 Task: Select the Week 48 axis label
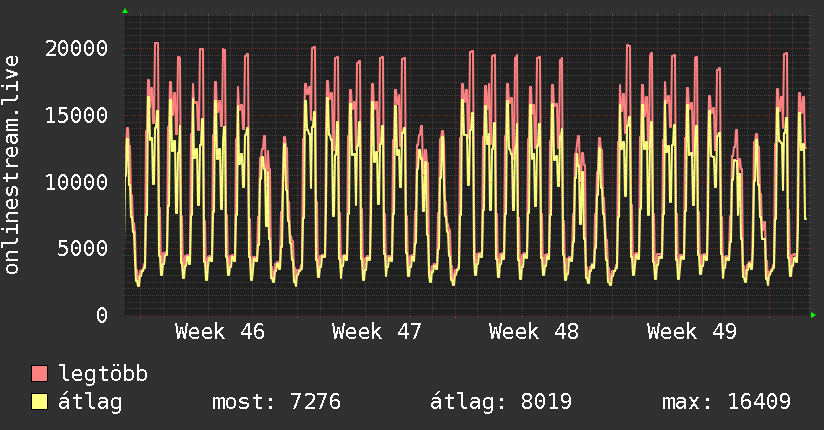(x=534, y=331)
